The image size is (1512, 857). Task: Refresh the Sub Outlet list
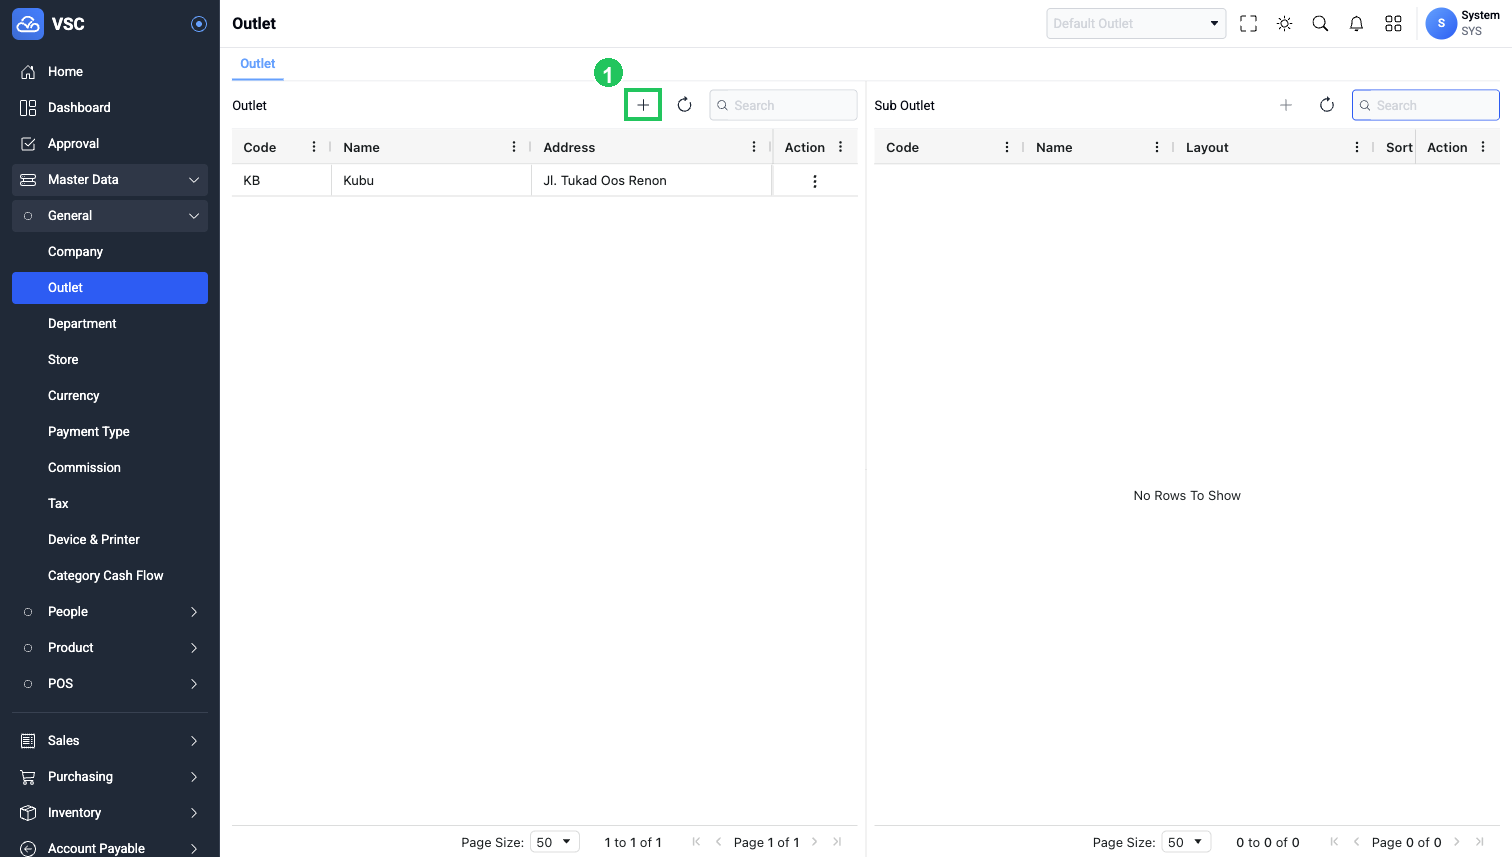pos(1327,105)
